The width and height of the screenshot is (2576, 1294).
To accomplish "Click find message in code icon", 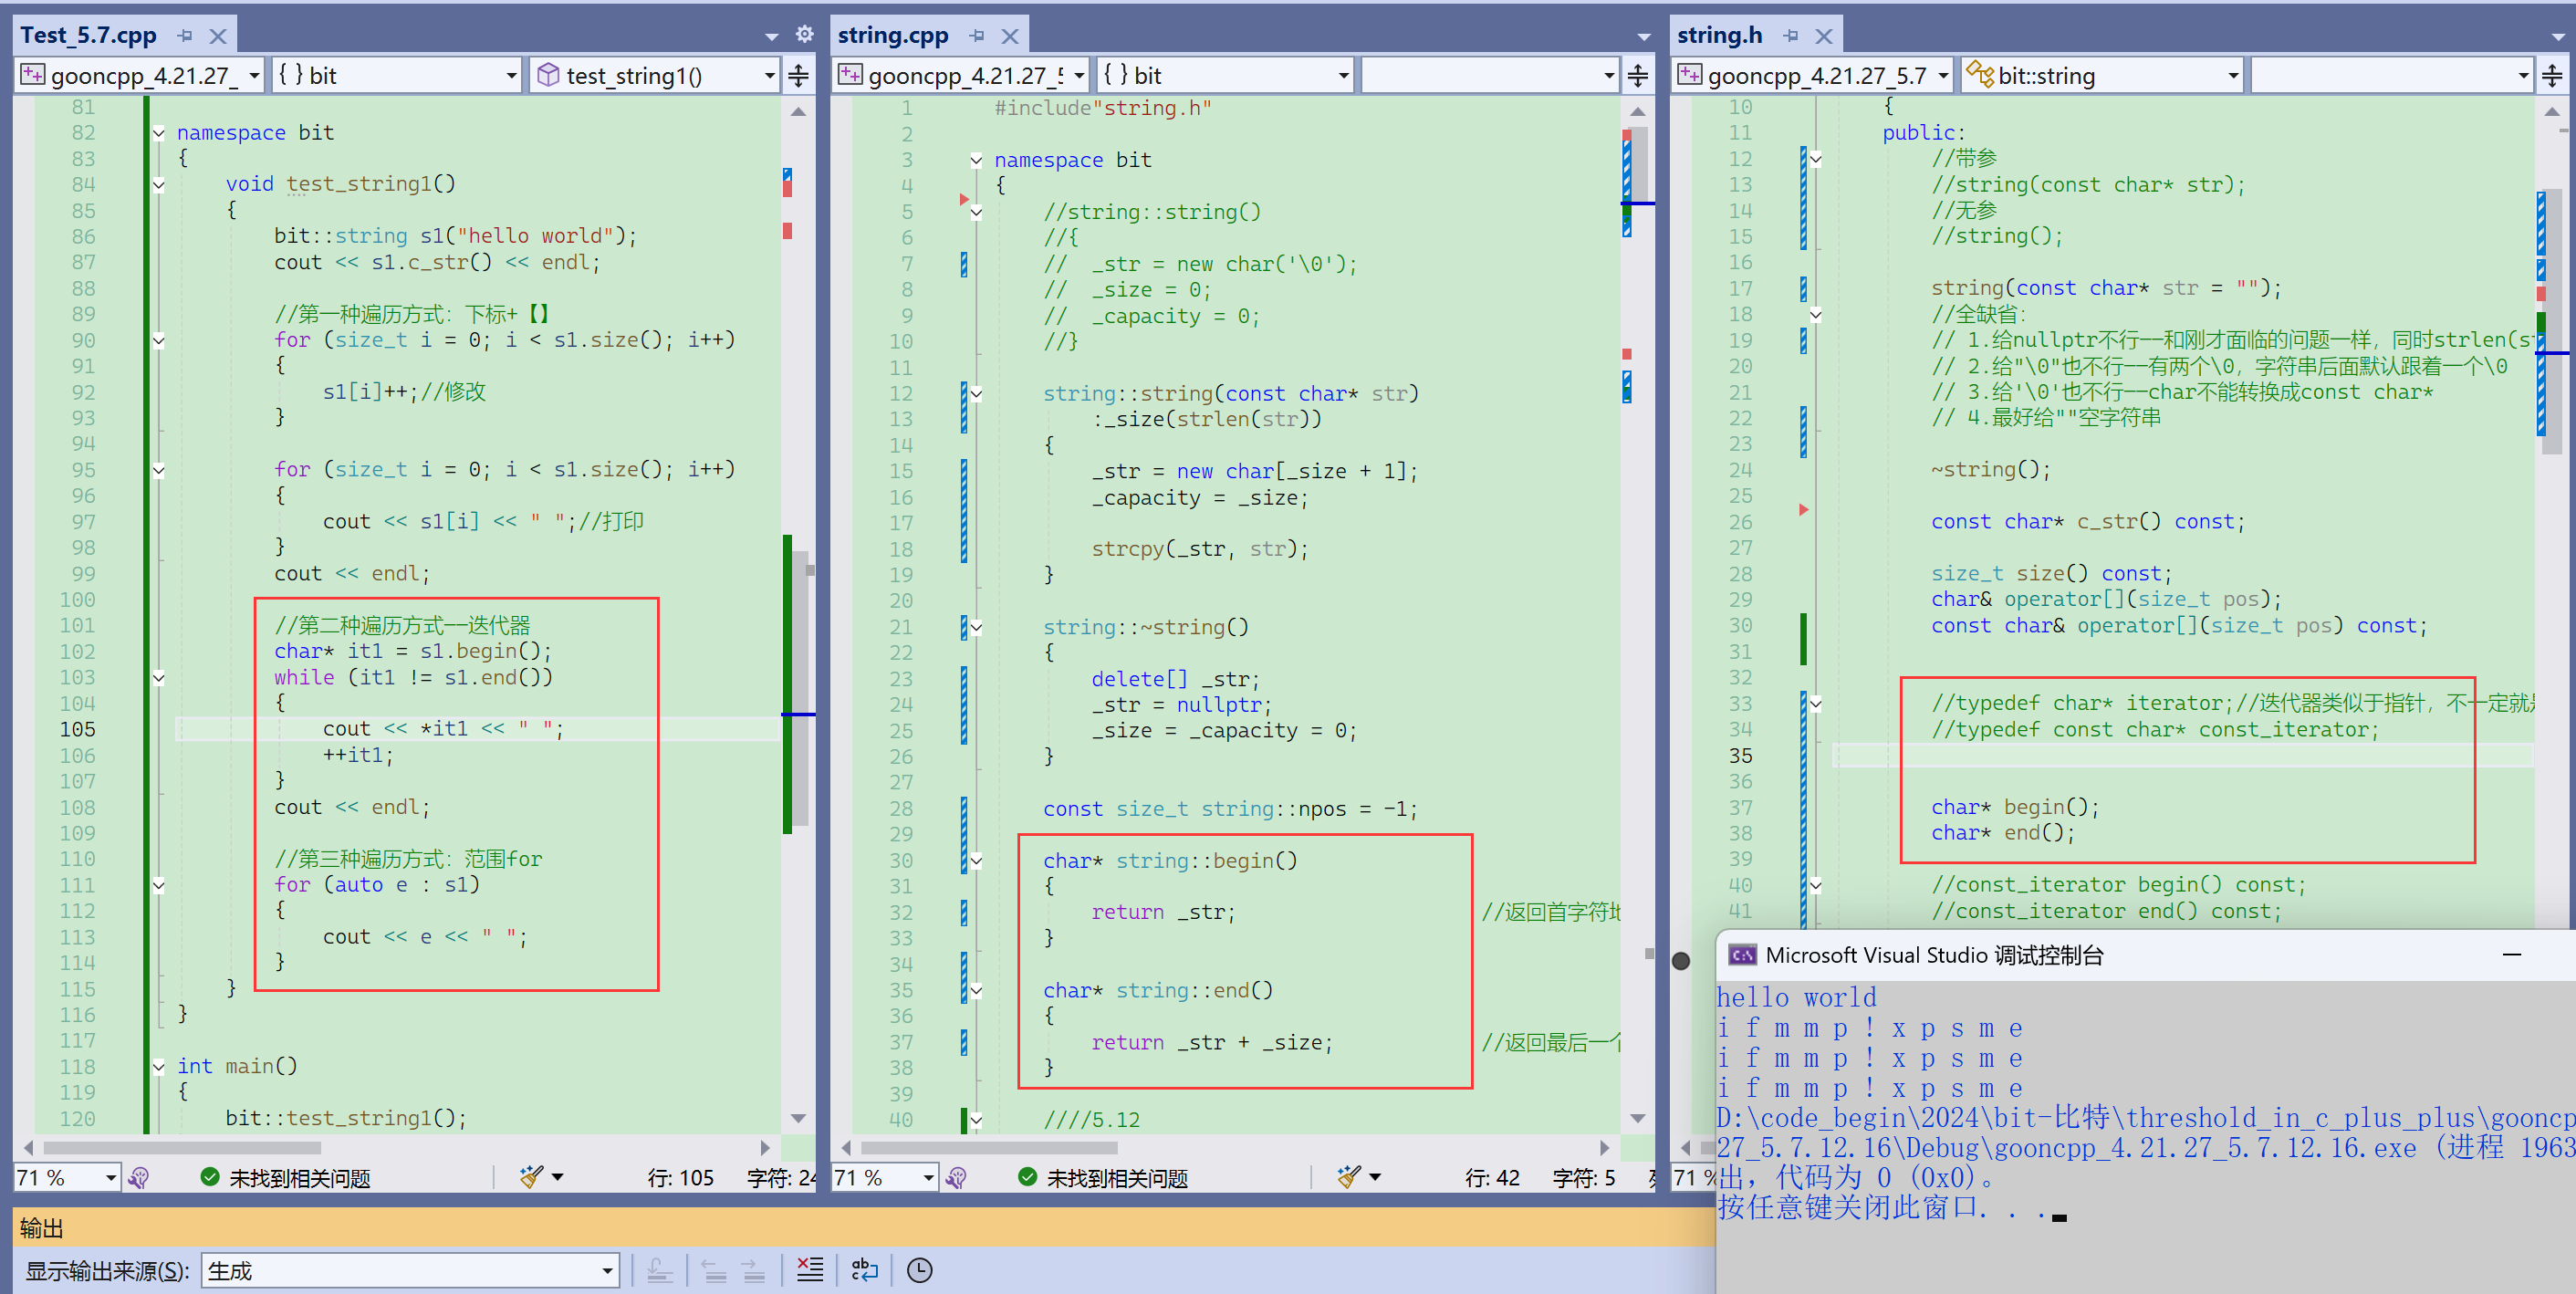I will coord(660,1270).
